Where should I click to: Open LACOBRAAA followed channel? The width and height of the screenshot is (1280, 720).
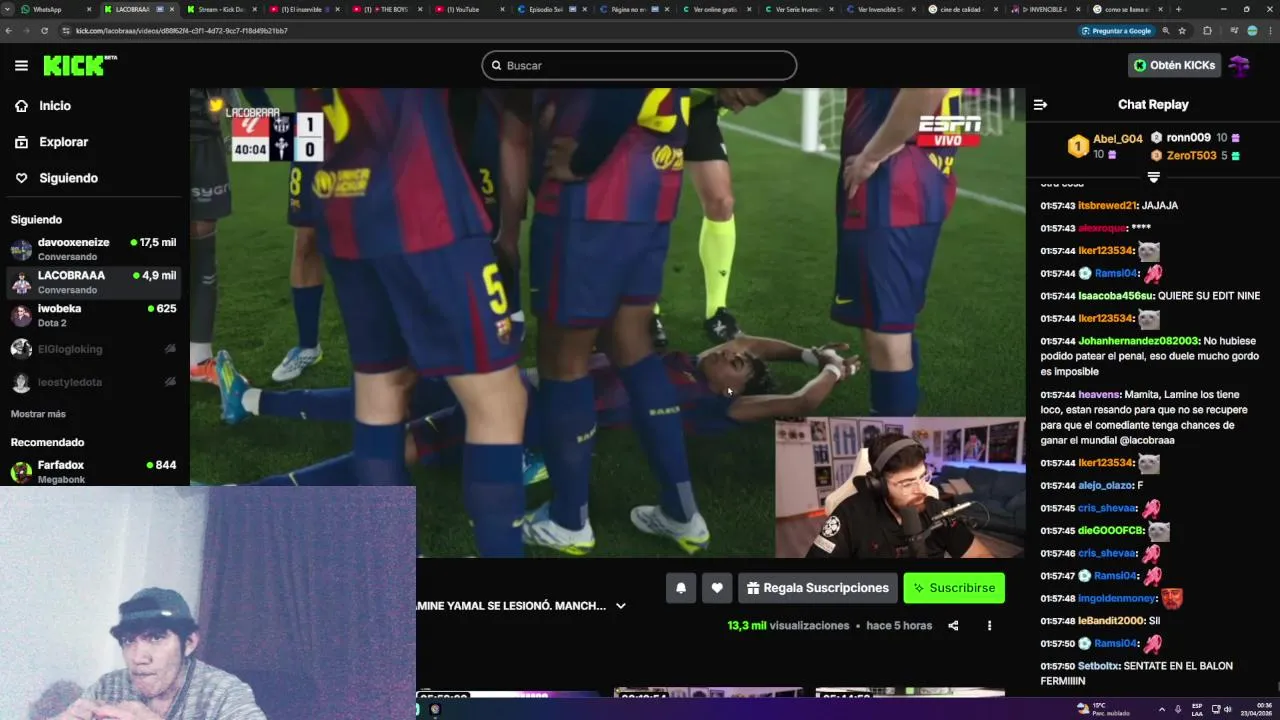[x=94, y=282]
